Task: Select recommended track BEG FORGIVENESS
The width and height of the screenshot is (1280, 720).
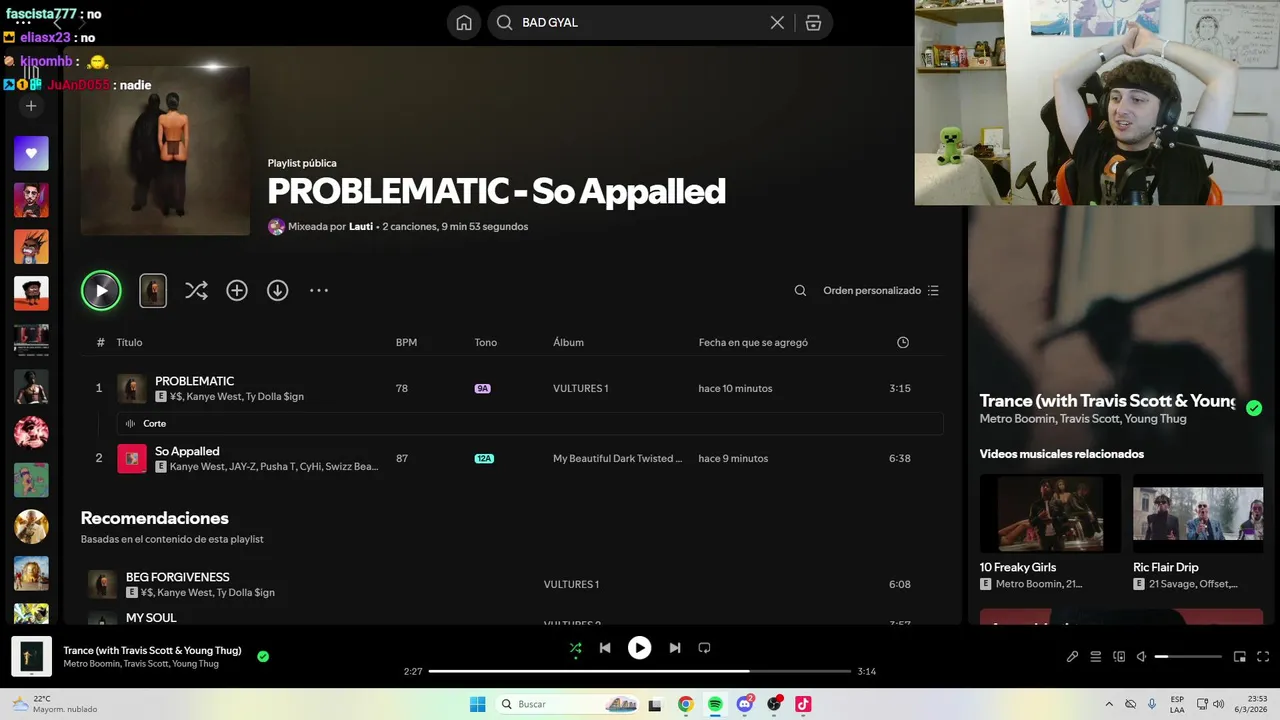Action: (x=177, y=577)
